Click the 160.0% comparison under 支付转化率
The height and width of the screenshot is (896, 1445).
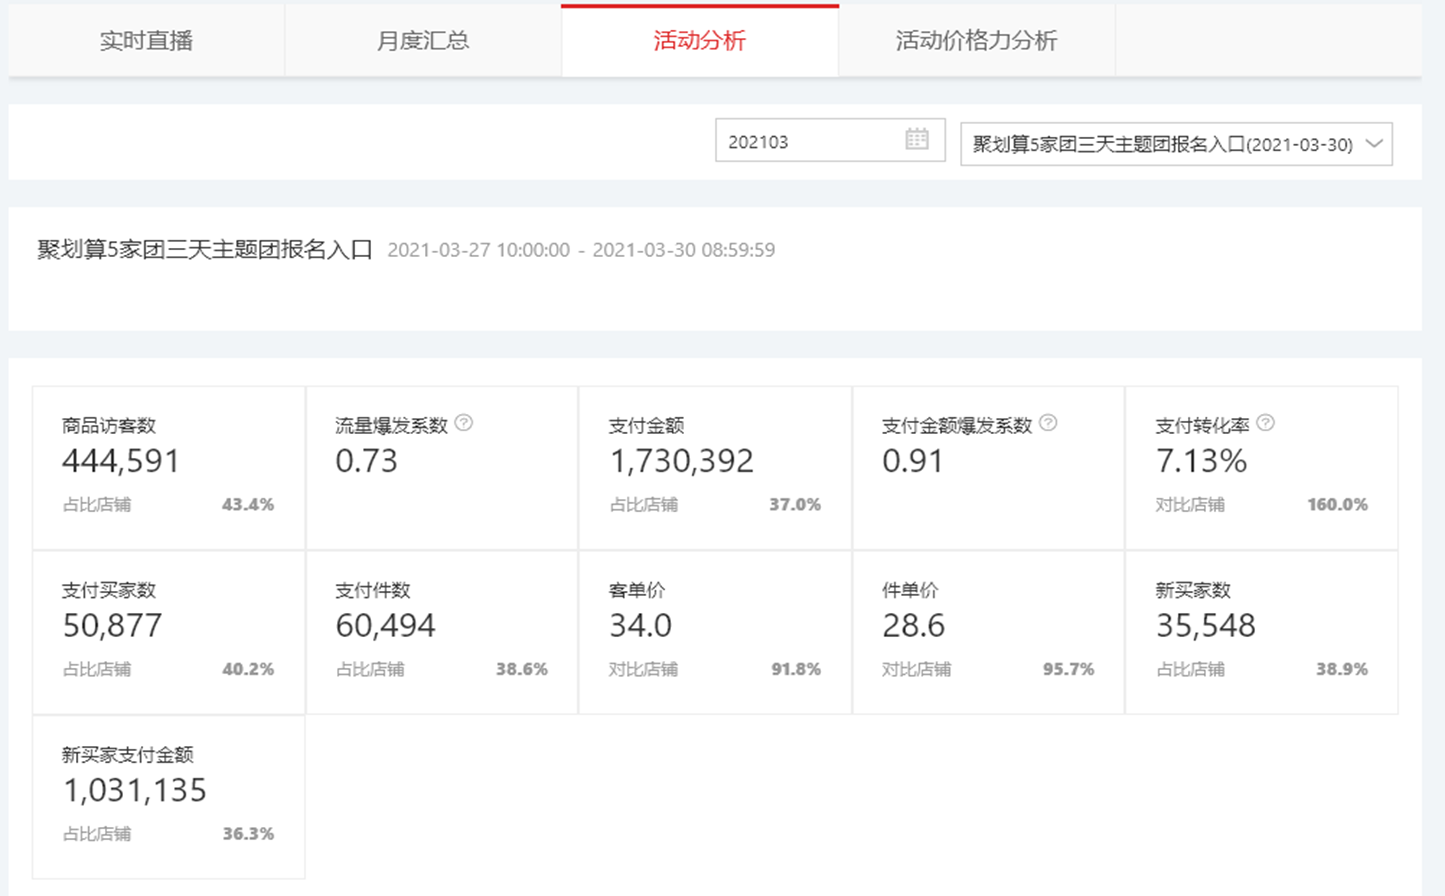[1337, 505]
